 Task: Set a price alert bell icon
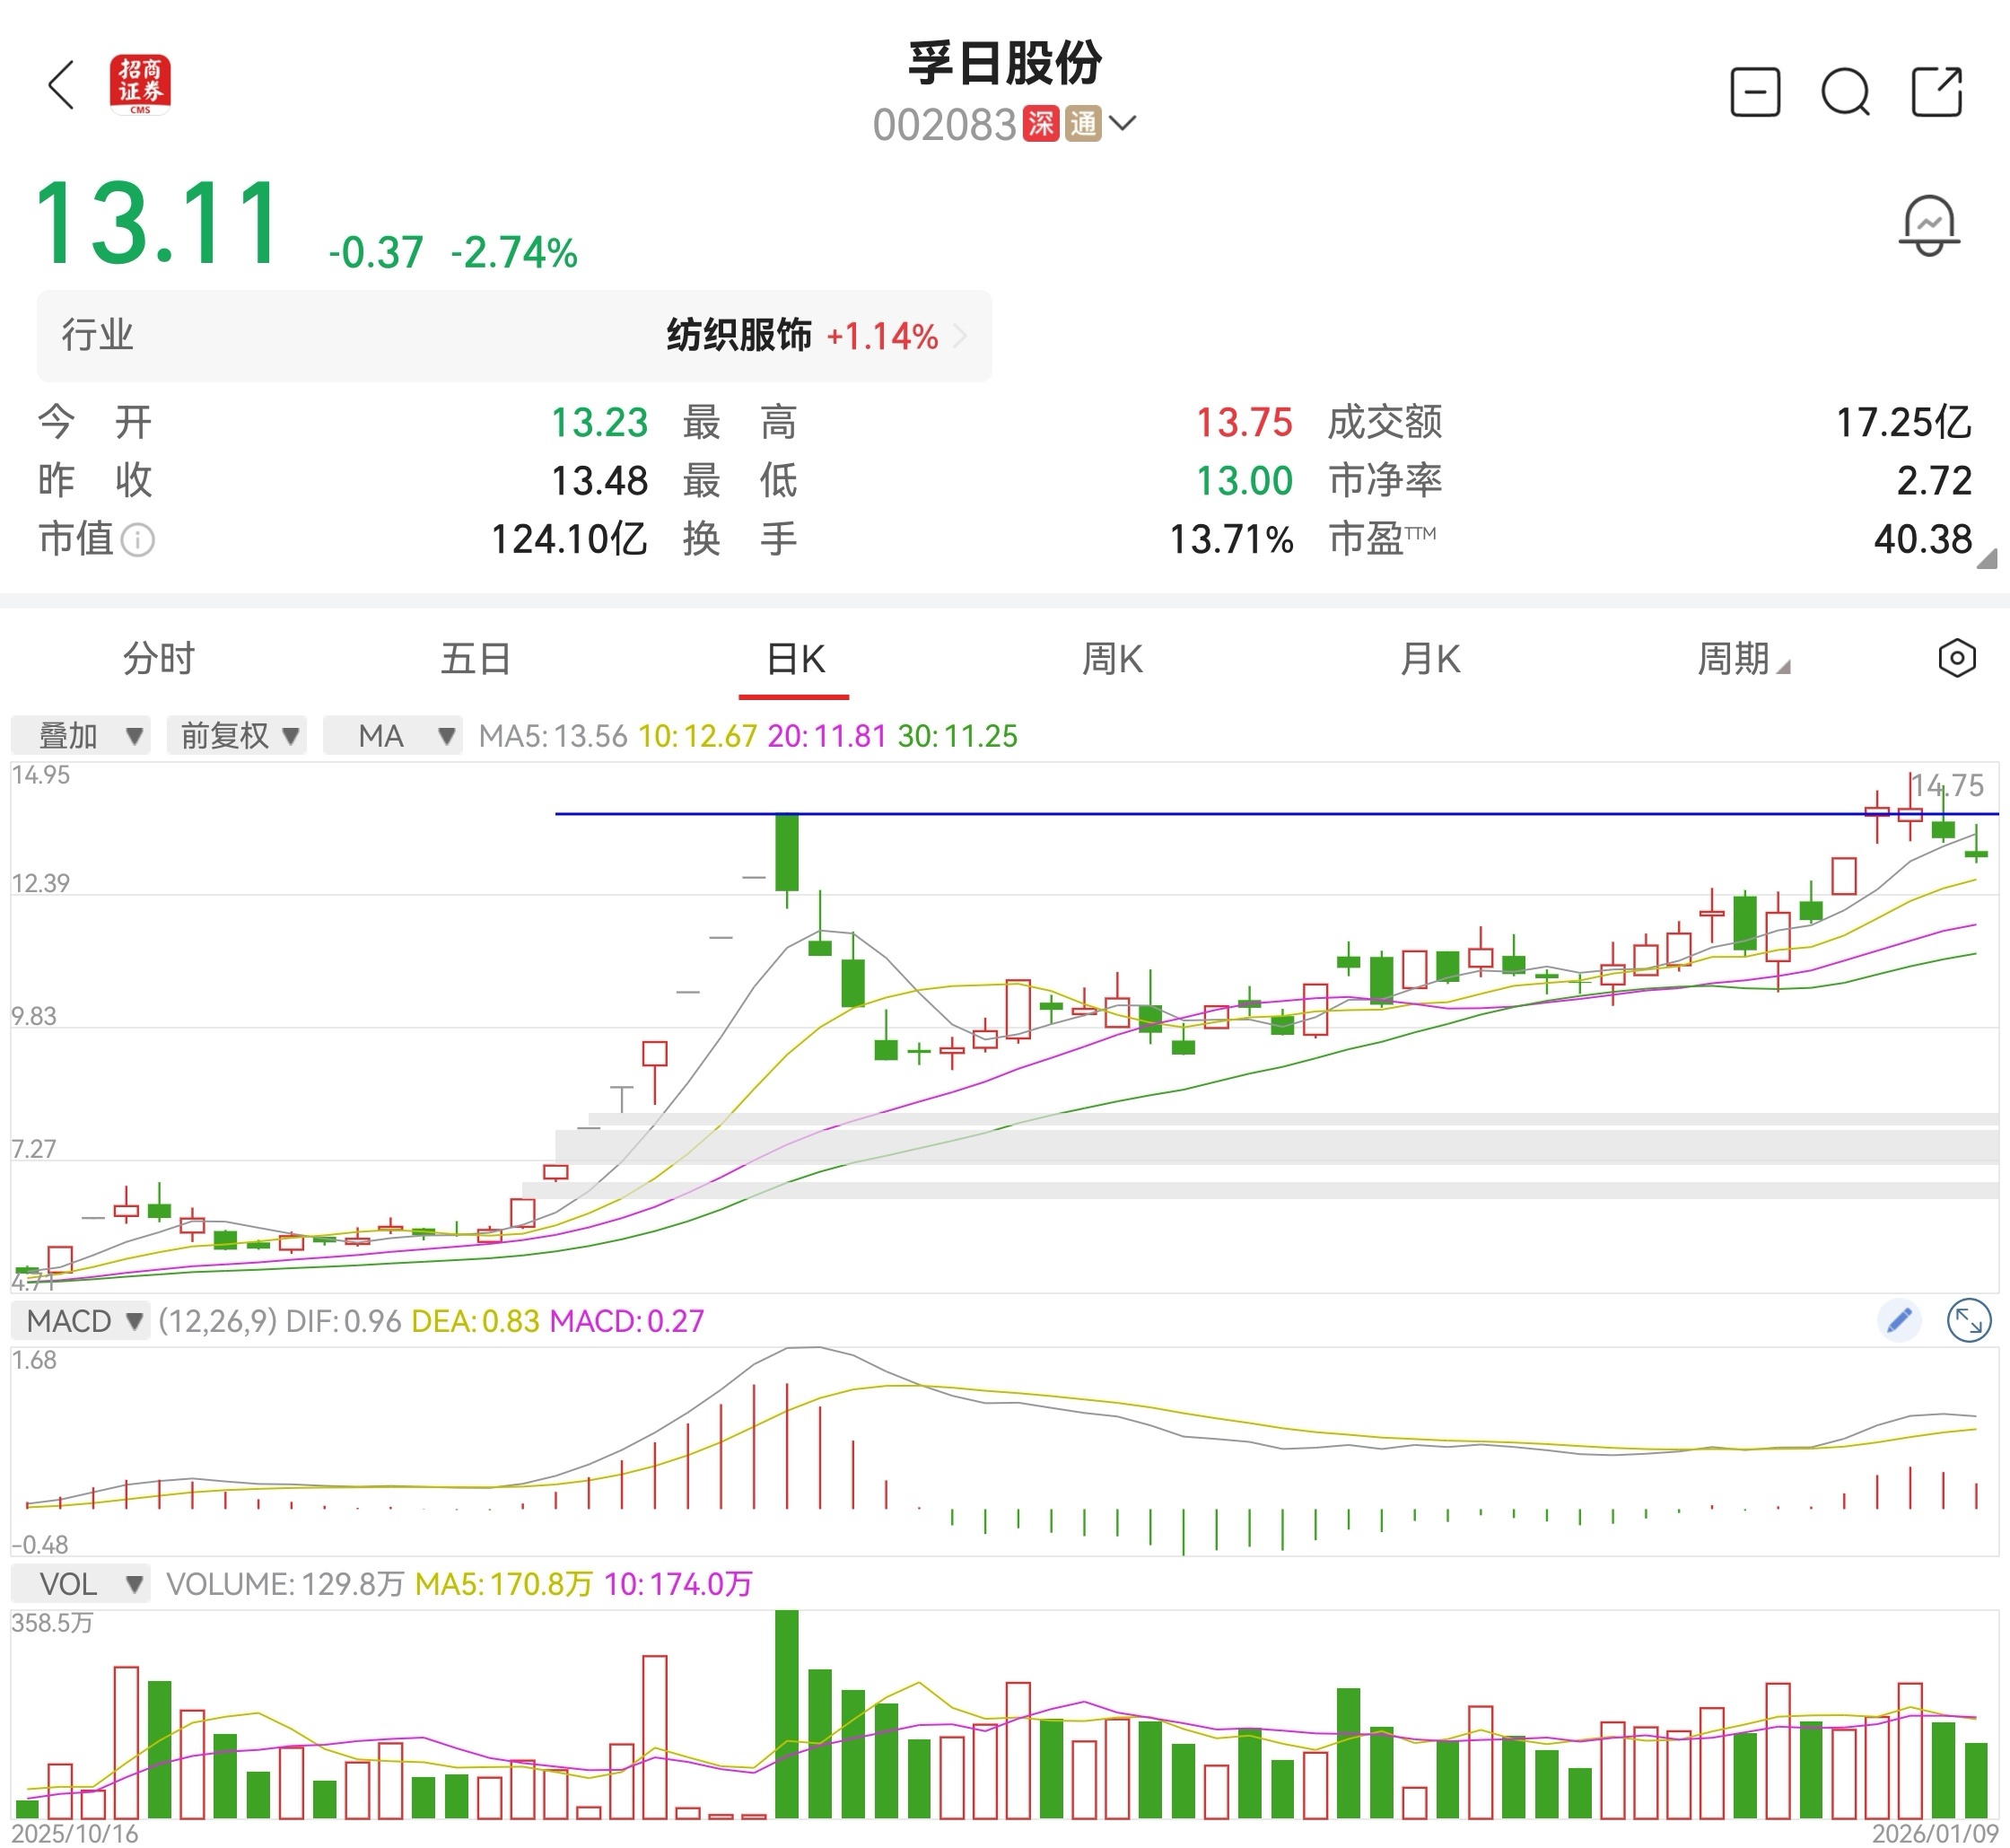(x=1928, y=225)
